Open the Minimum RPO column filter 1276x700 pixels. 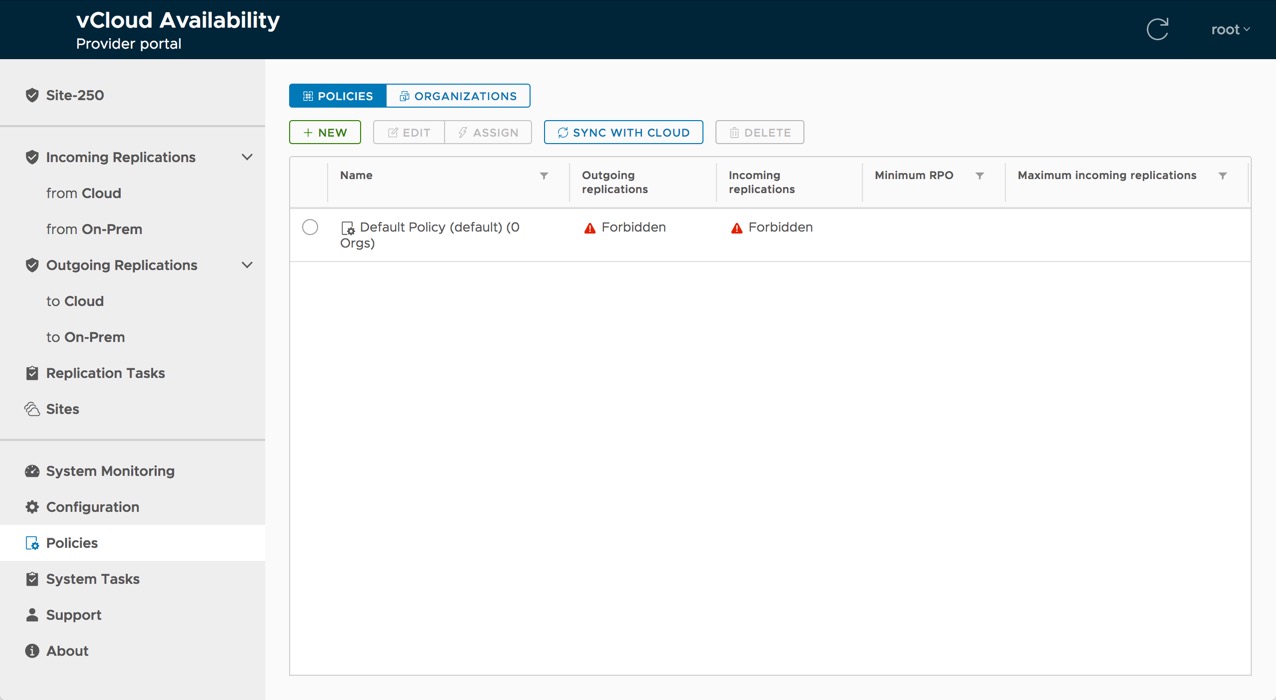[980, 176]
